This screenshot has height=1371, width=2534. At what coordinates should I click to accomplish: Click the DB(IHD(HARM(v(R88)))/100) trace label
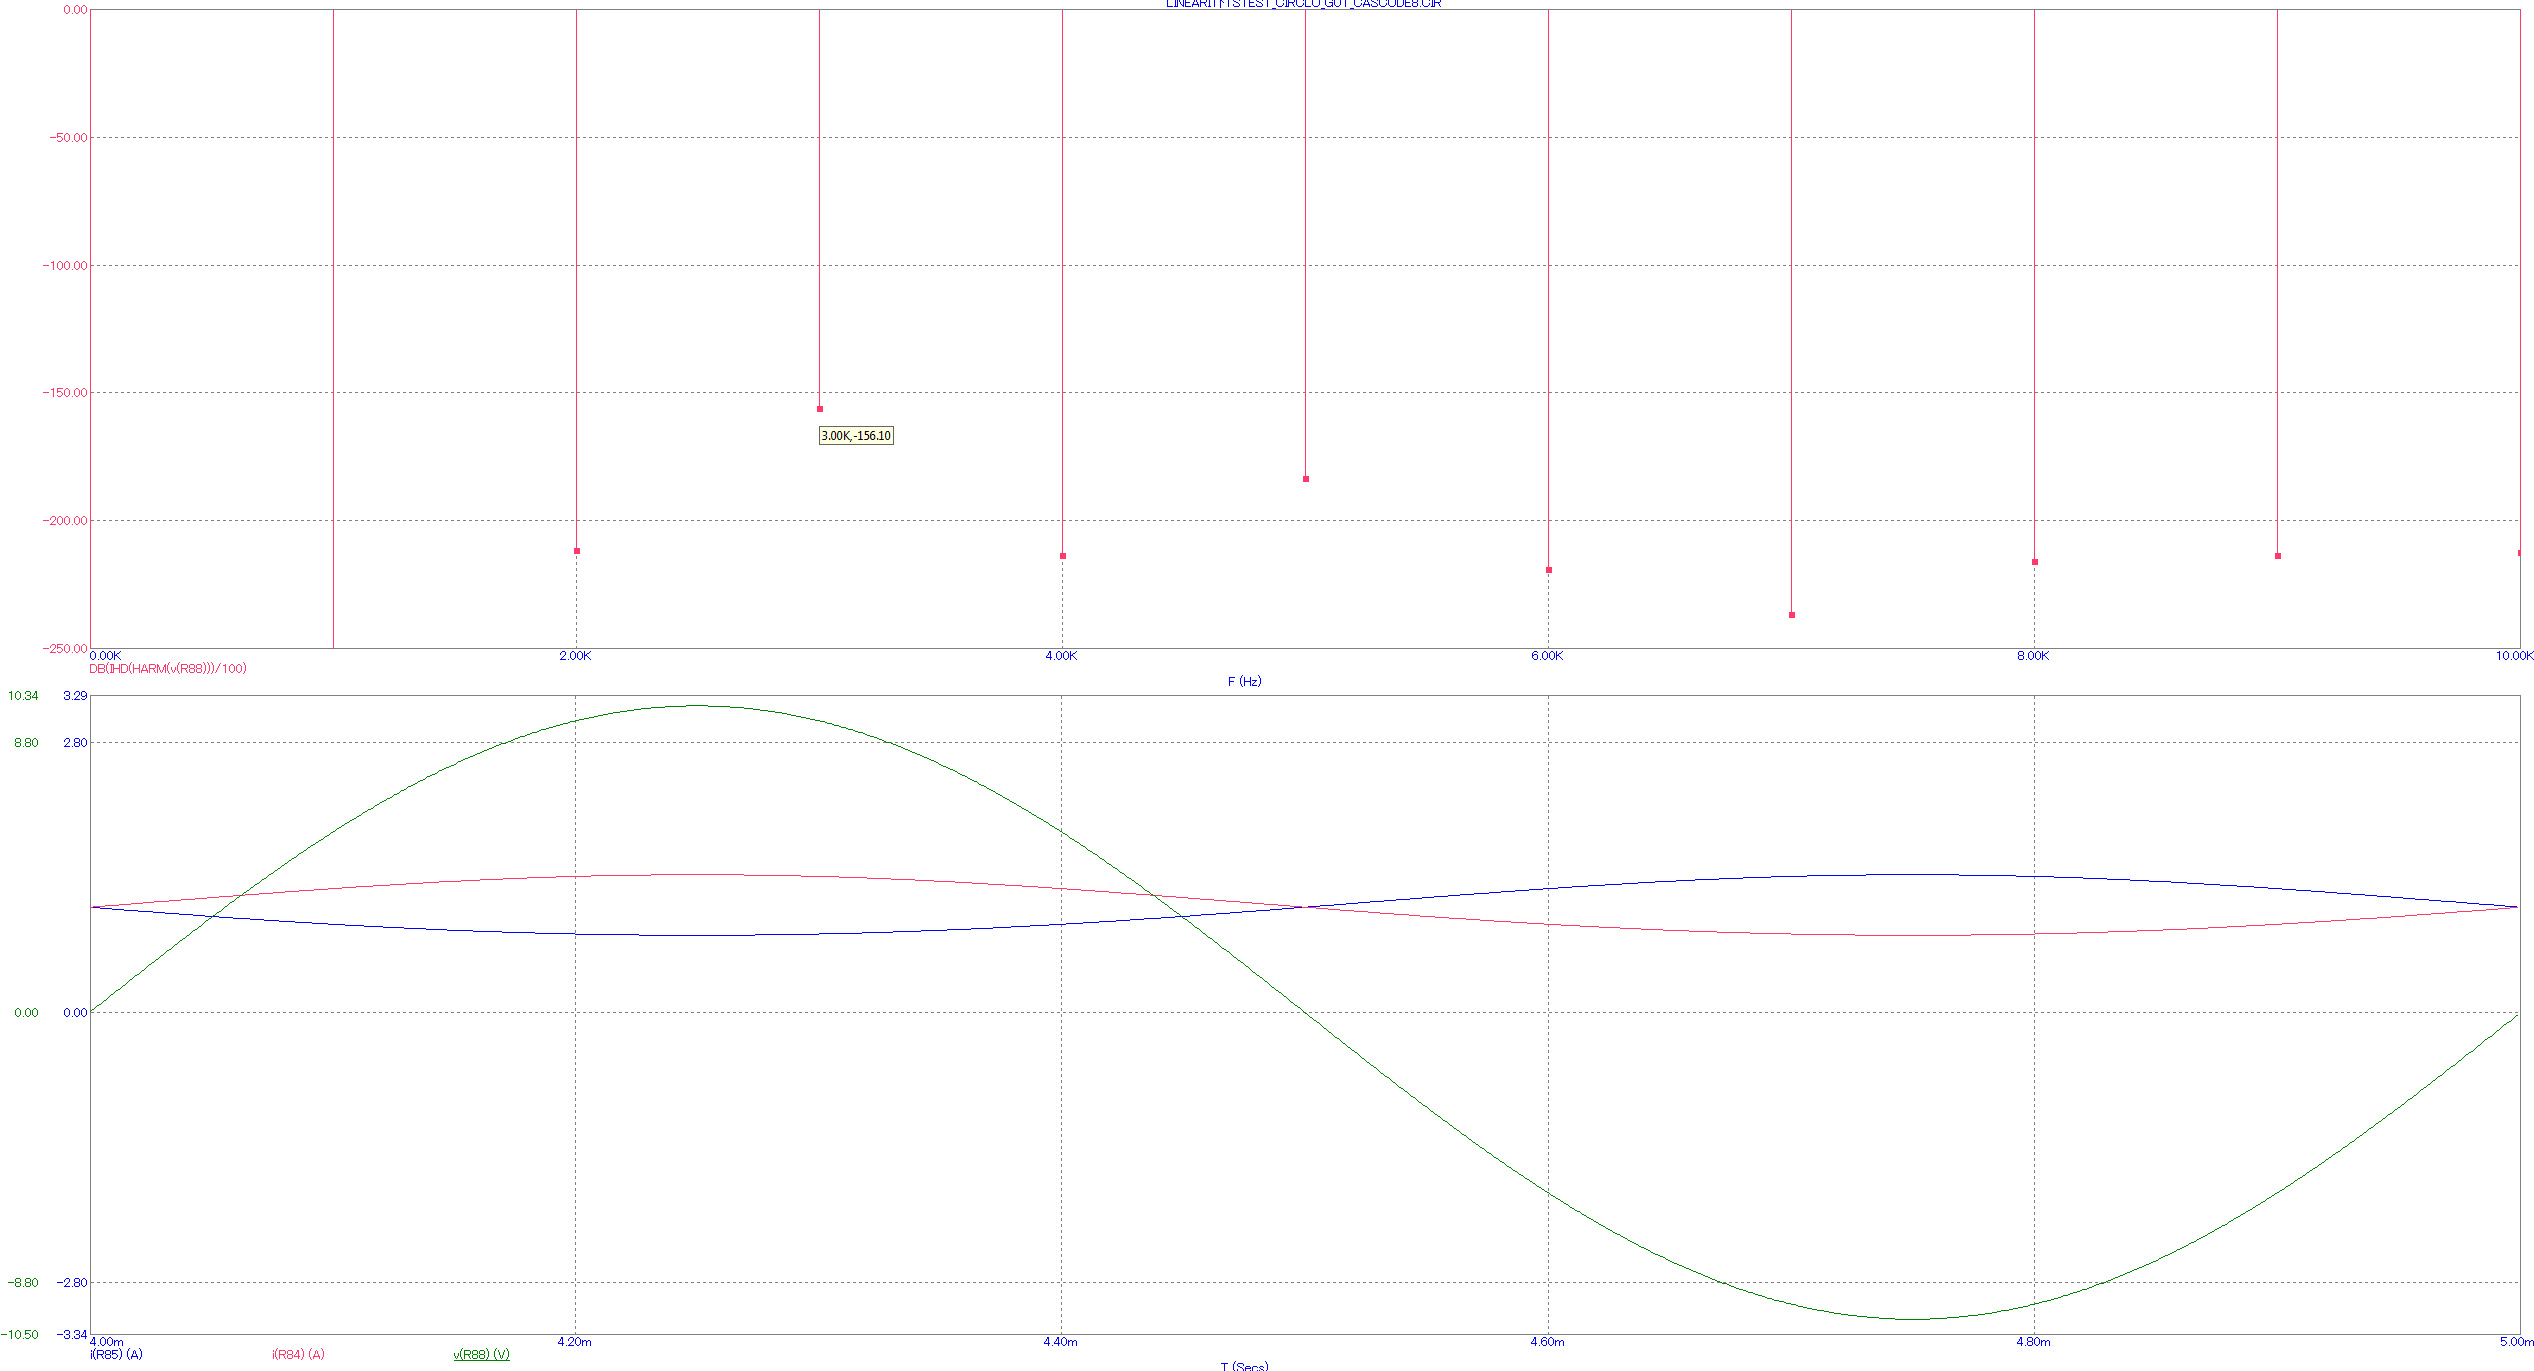pyautogui.click(x=168, y=669)
